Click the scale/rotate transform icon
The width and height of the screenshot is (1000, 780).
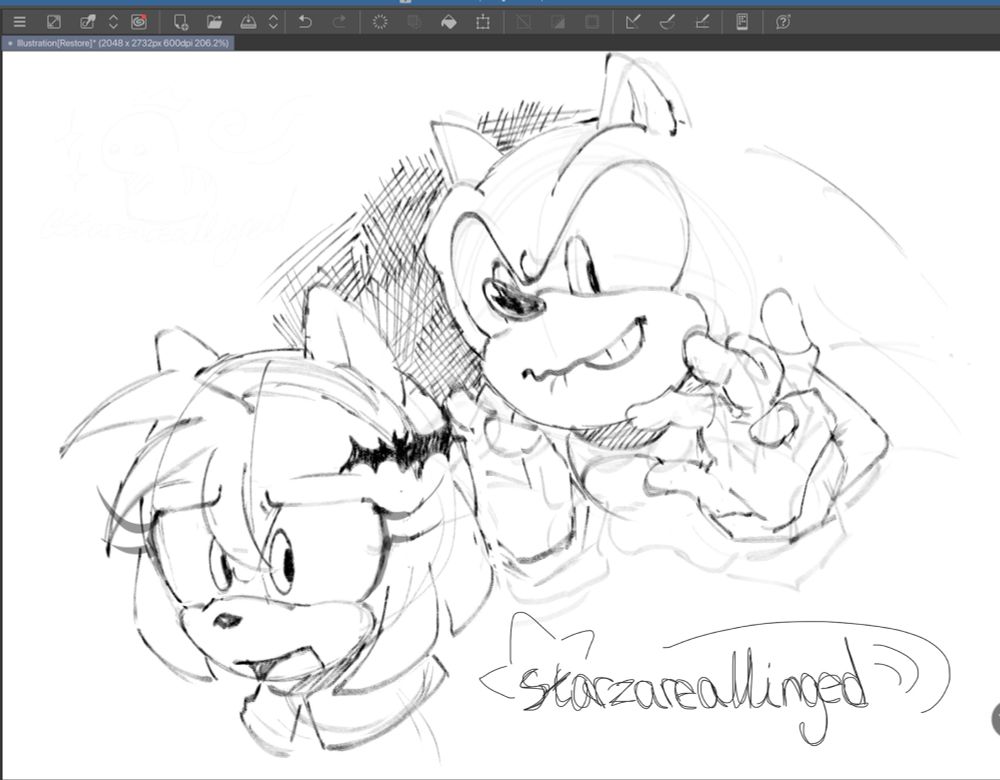(x=483, y=22)
